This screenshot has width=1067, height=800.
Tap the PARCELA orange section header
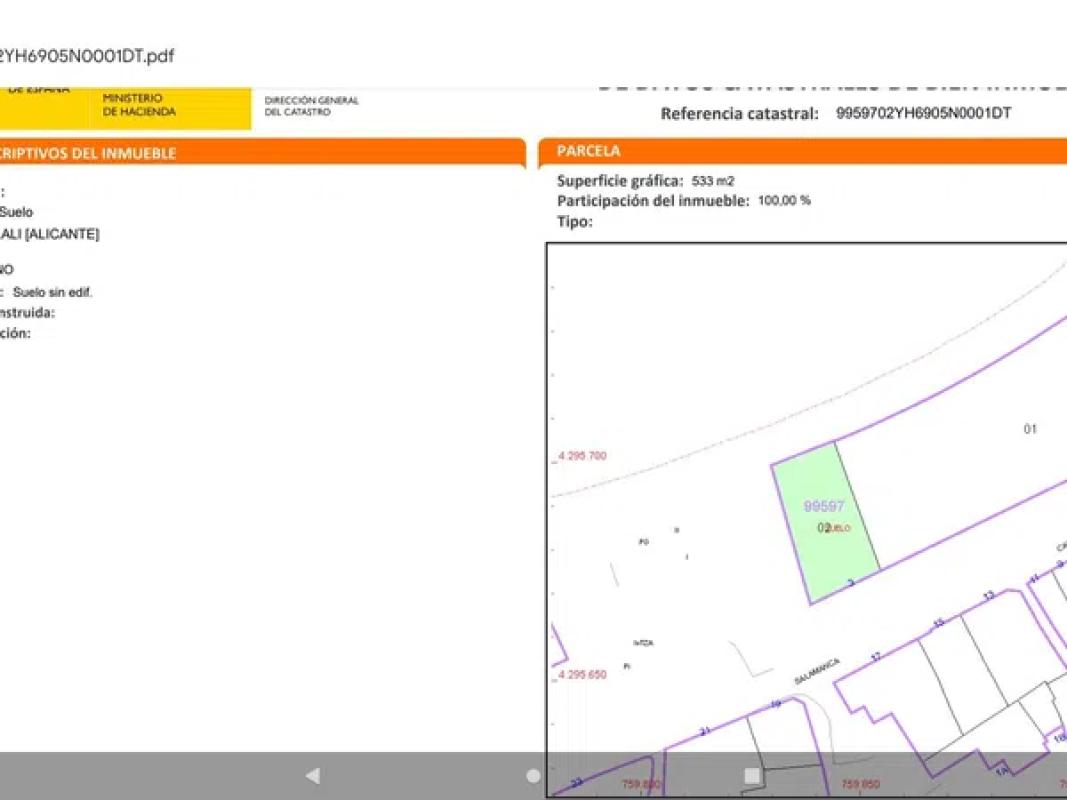click(588, 151)
